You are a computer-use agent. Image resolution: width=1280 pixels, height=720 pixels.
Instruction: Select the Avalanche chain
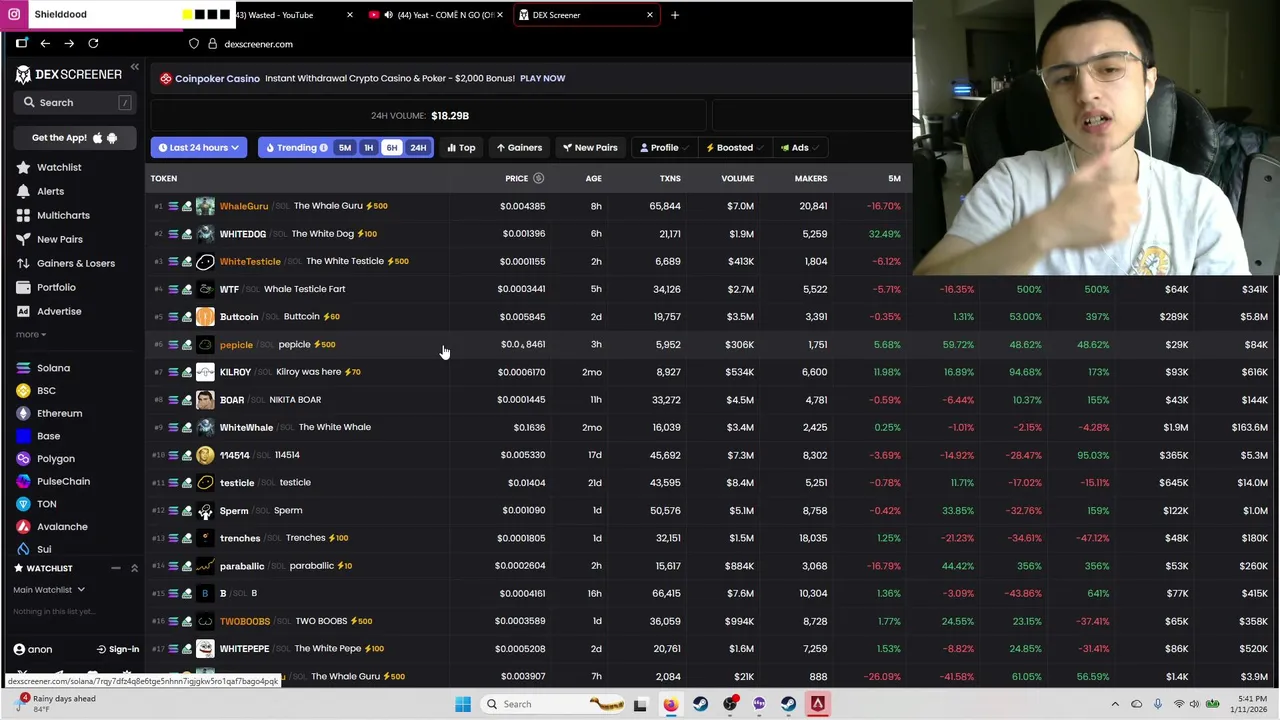(62, 526)
